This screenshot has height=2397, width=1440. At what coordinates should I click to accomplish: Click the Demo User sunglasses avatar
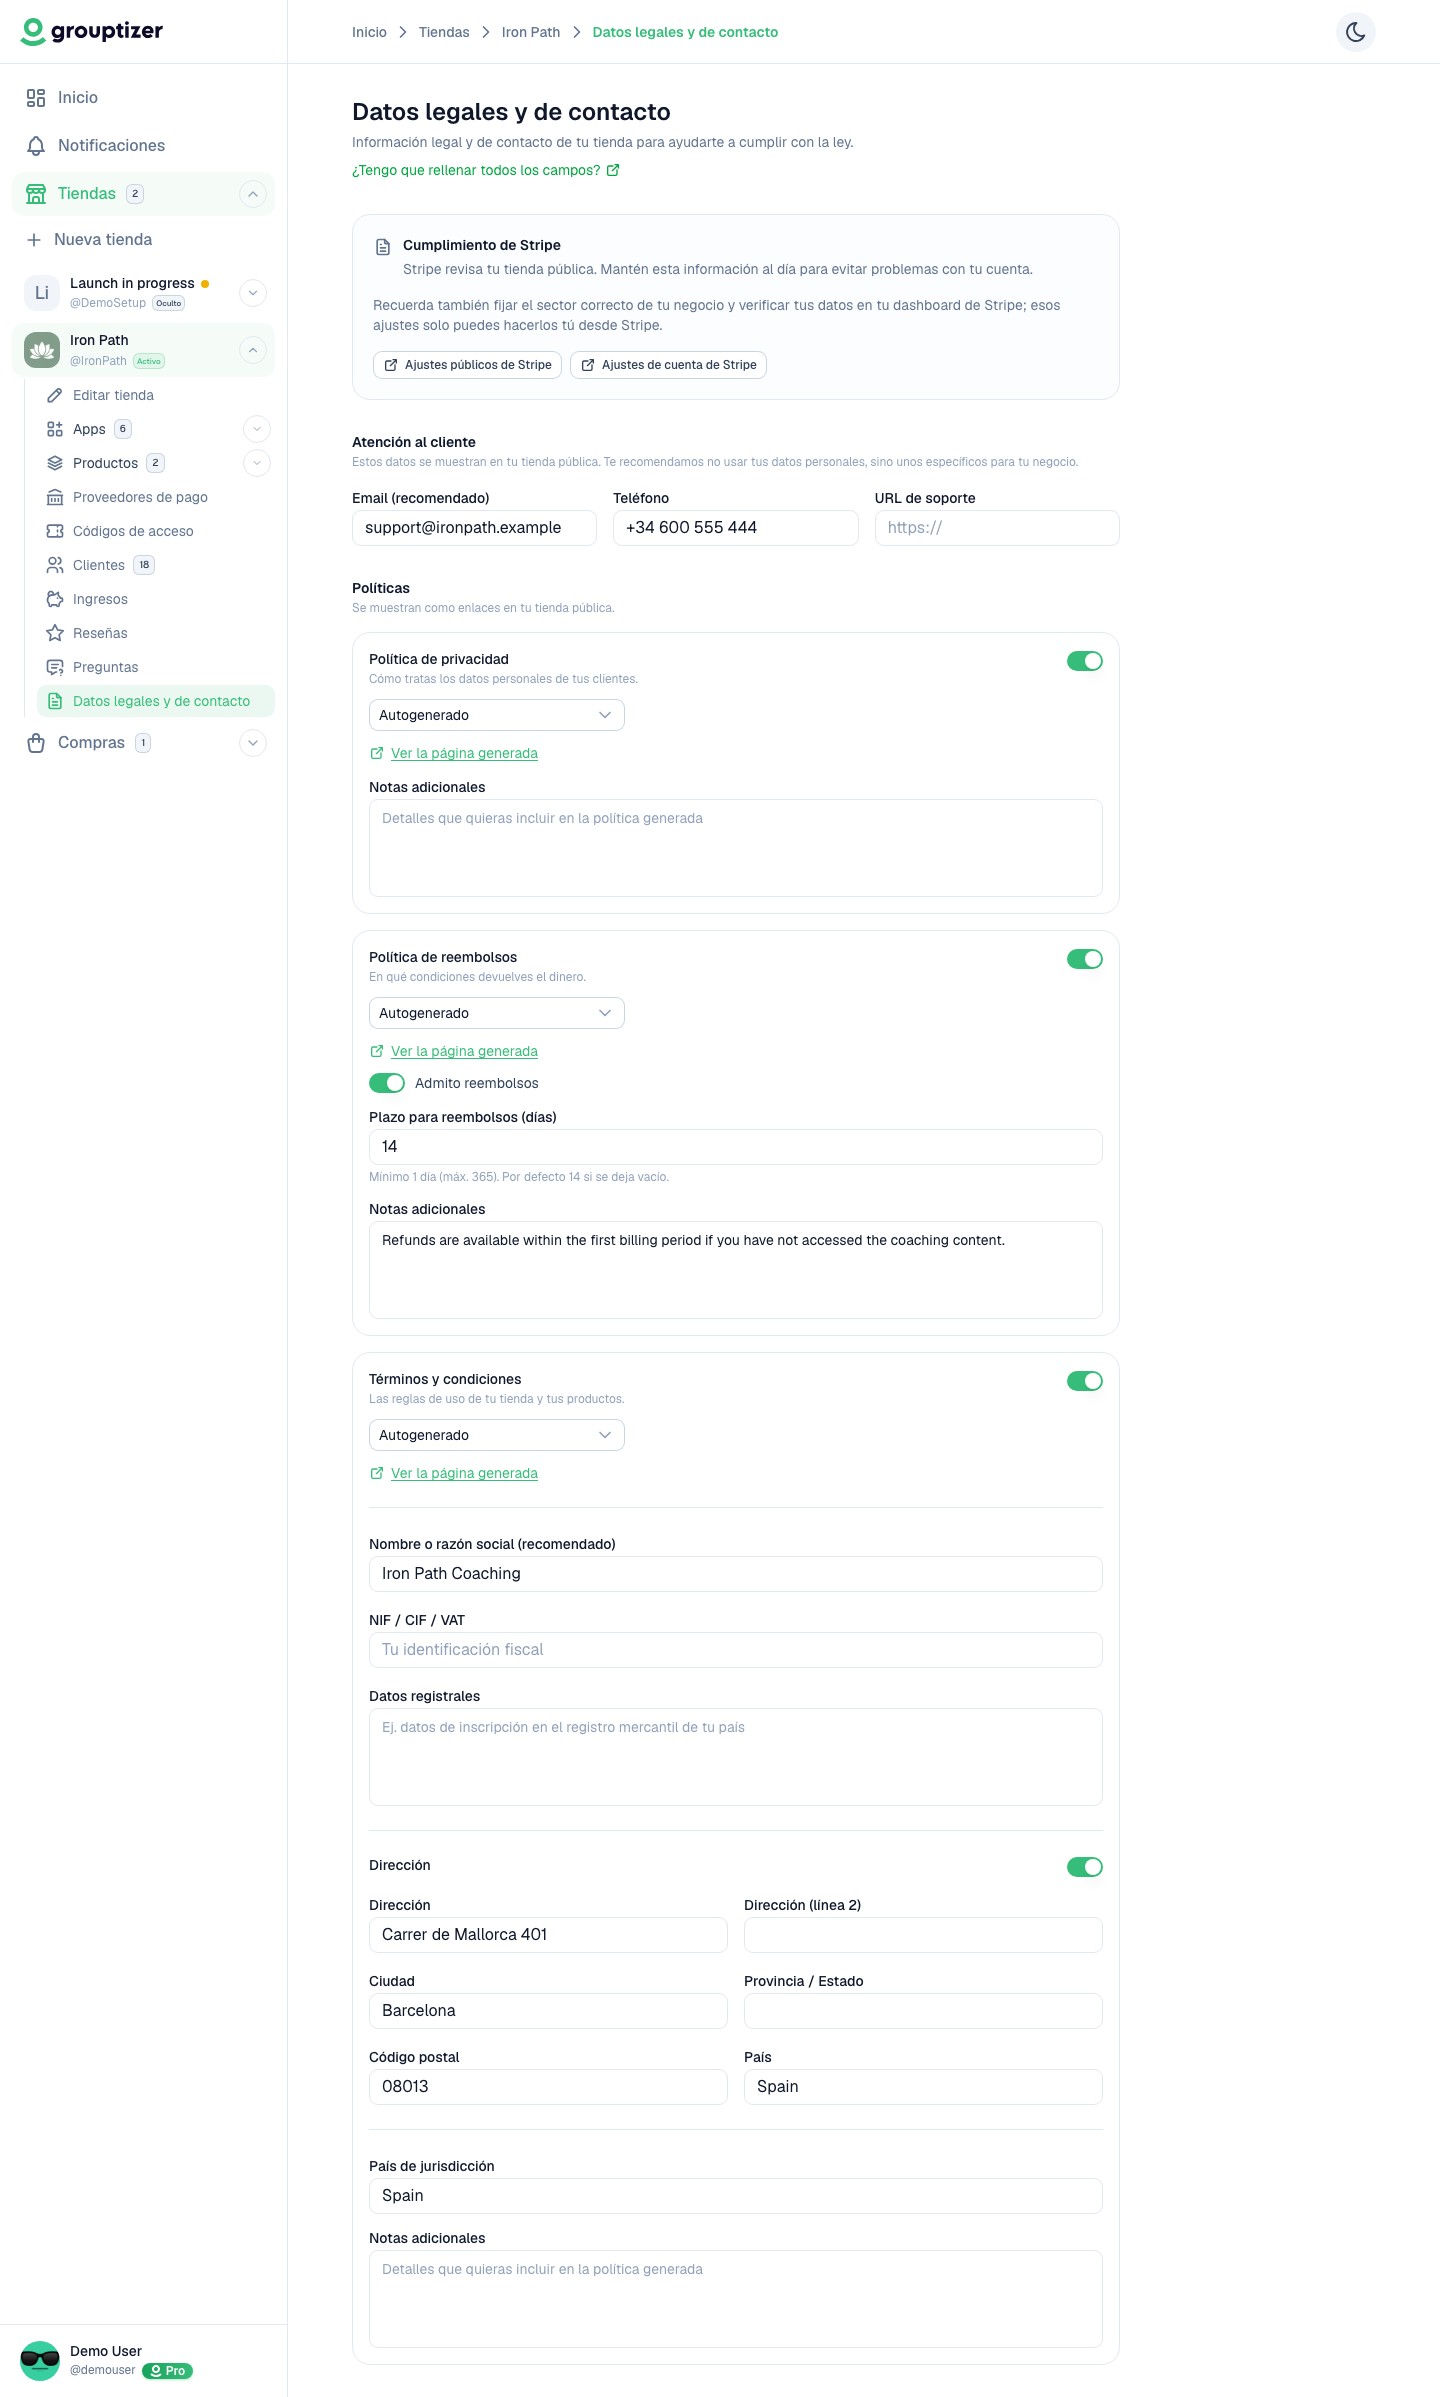point(40,2361)
